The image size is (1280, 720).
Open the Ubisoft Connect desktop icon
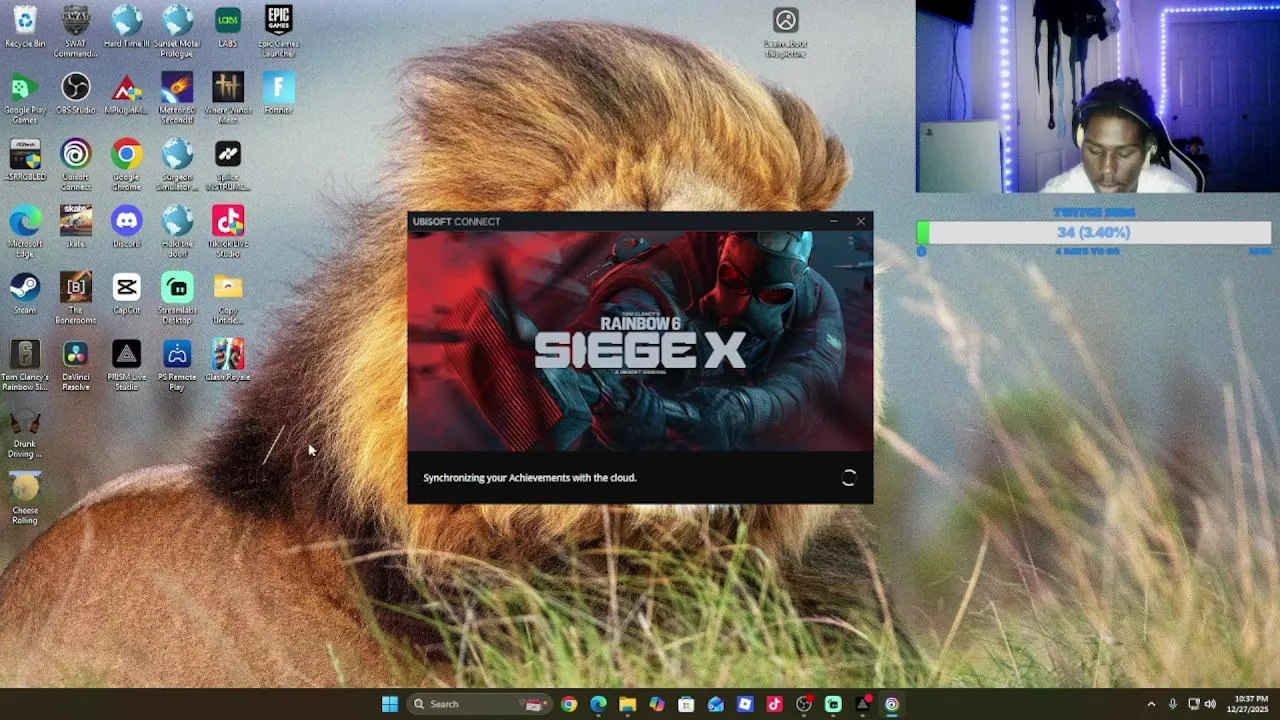tap(76, 165)
